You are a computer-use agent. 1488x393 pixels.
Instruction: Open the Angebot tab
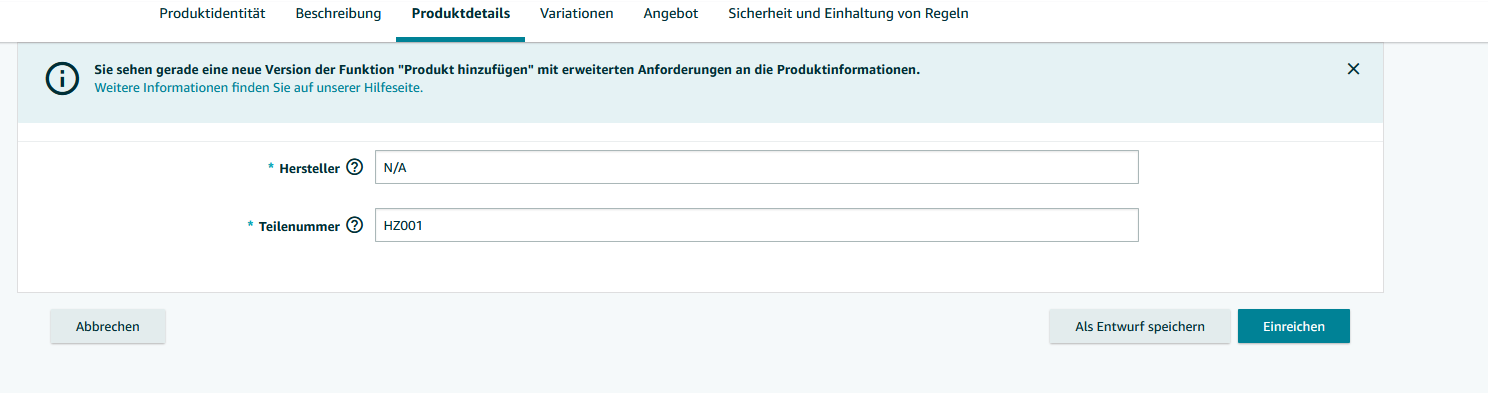(670, 14)
